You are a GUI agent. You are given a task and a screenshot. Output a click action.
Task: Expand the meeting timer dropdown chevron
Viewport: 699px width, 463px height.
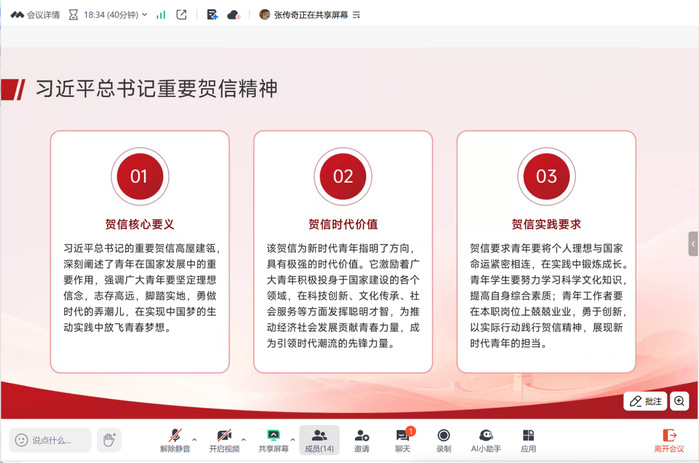coord(146,15)
